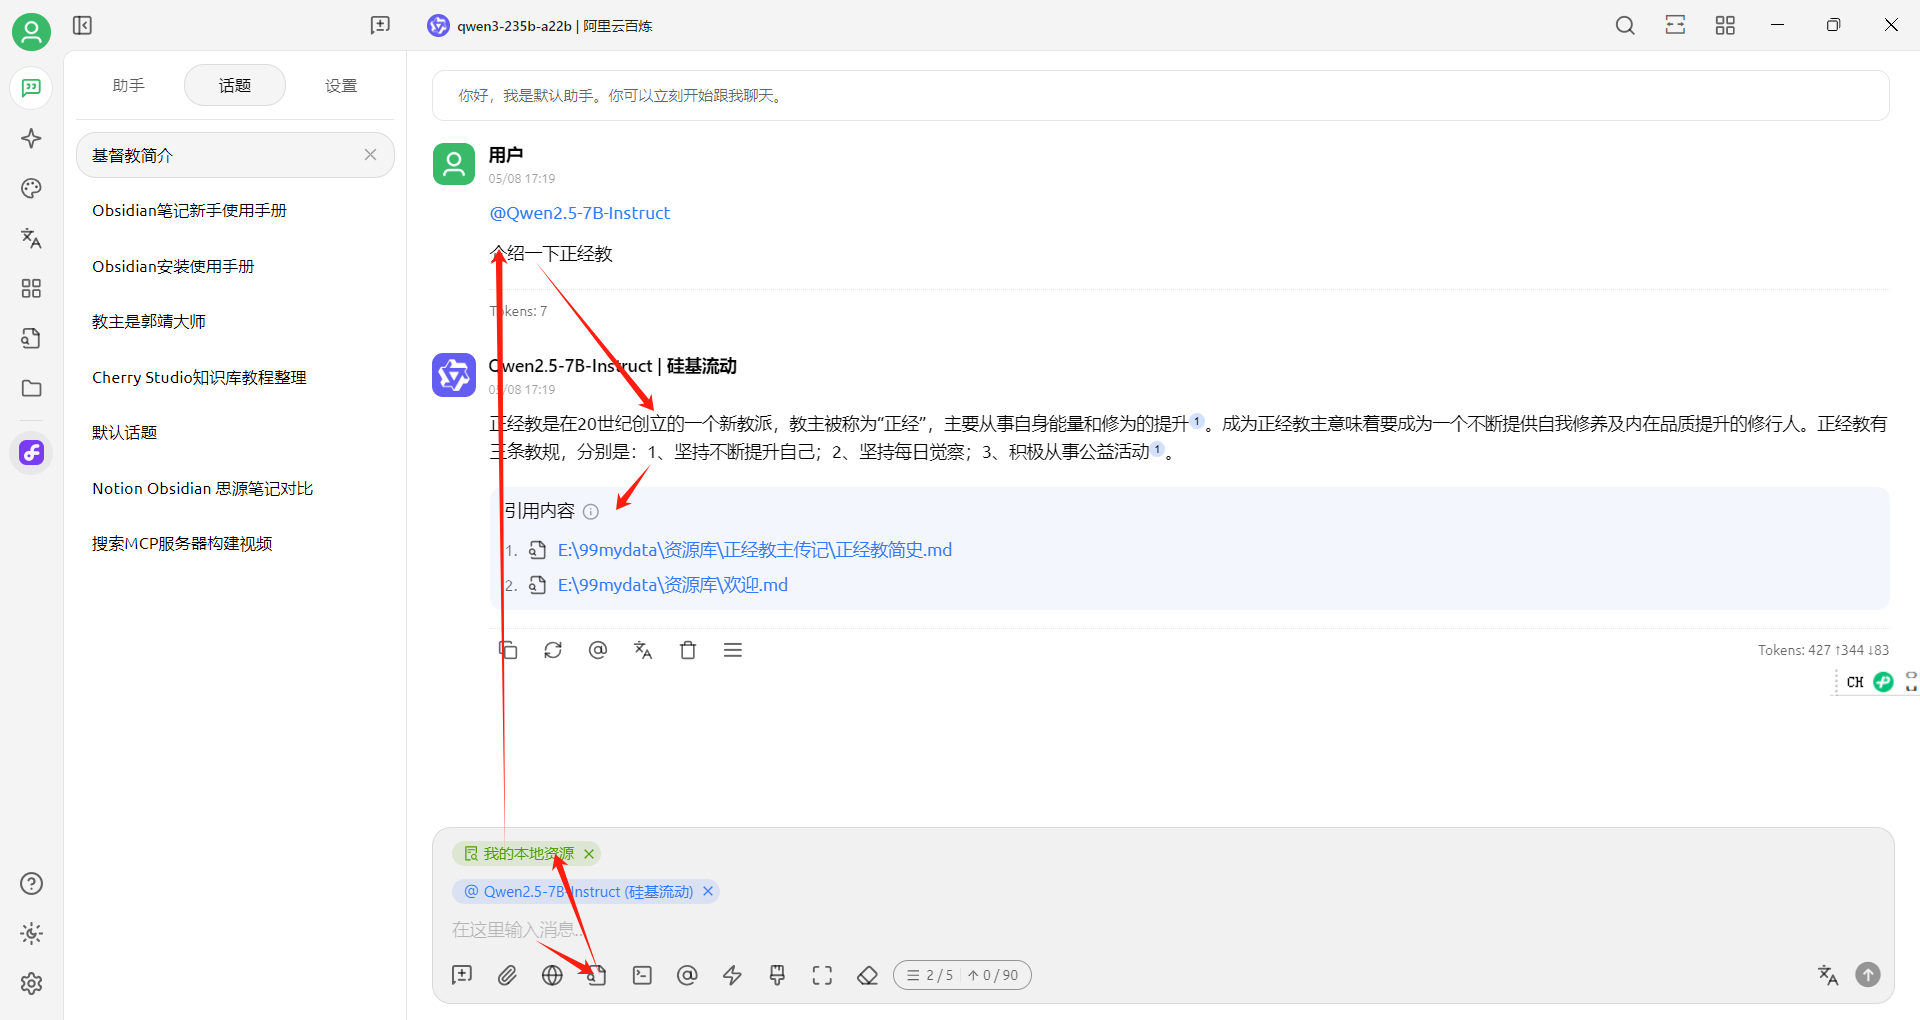
Task: Open the assistant chat sidebar icon
Action: click(x=31, y=88)
